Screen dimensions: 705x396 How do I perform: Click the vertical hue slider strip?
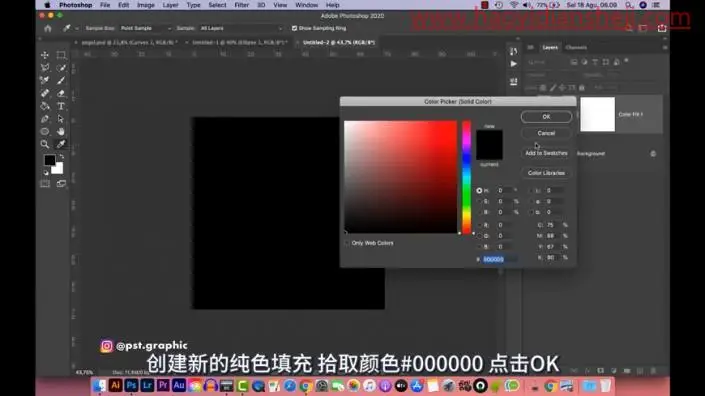(467, 177)
